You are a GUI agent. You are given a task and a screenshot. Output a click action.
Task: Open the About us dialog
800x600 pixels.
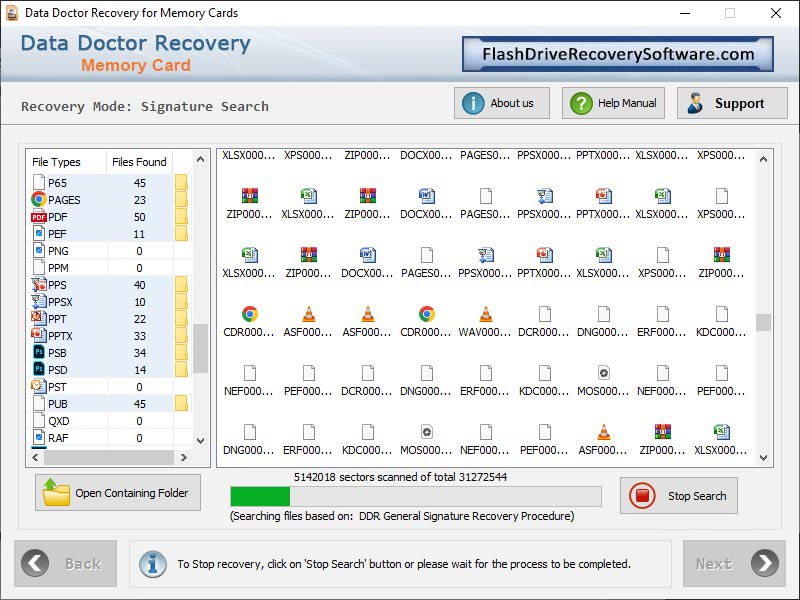click(501, 102)
